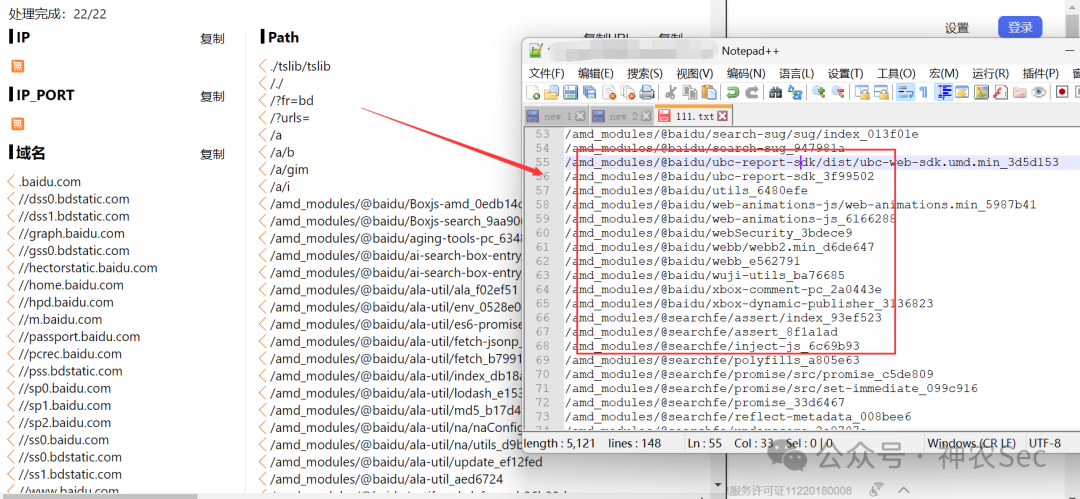Click the save icon on new 1 tab
This screenshot has height=499, width=1080.
[532, 116]
